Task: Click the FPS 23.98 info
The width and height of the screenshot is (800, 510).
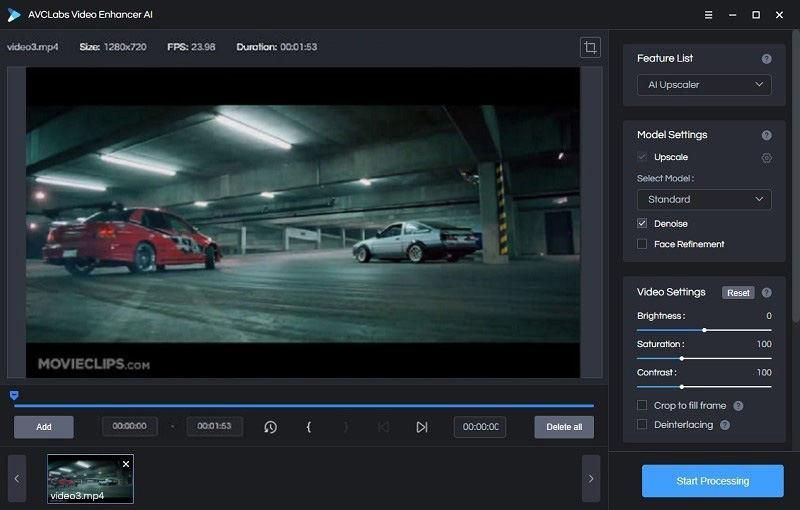Action: tap(191, 47)
